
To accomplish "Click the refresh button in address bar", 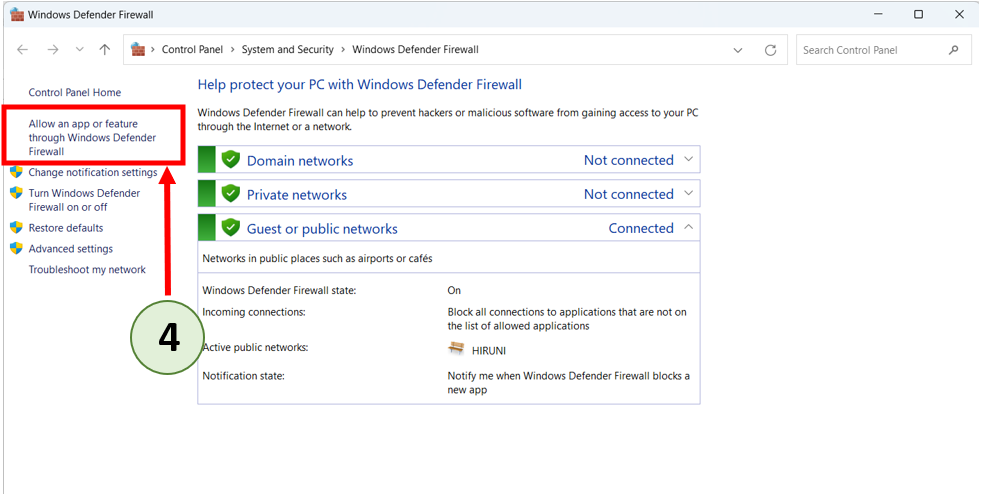I will 770,50.
